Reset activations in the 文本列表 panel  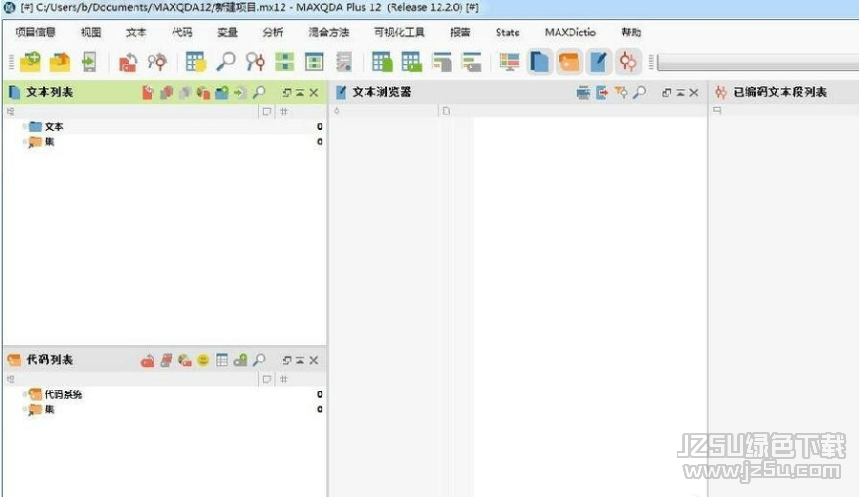[148, 93]
